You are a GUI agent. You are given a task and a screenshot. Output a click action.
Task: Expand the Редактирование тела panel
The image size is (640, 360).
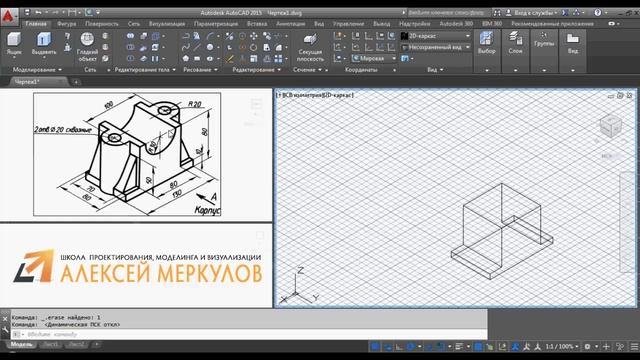(145, 70)
